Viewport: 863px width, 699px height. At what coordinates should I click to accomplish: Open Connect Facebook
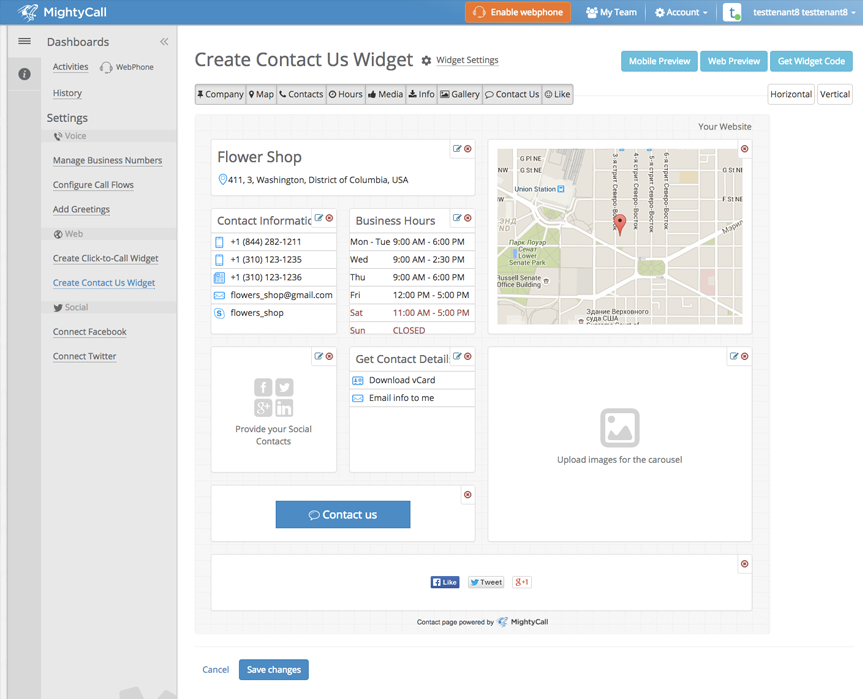click(x=90, y=332)
